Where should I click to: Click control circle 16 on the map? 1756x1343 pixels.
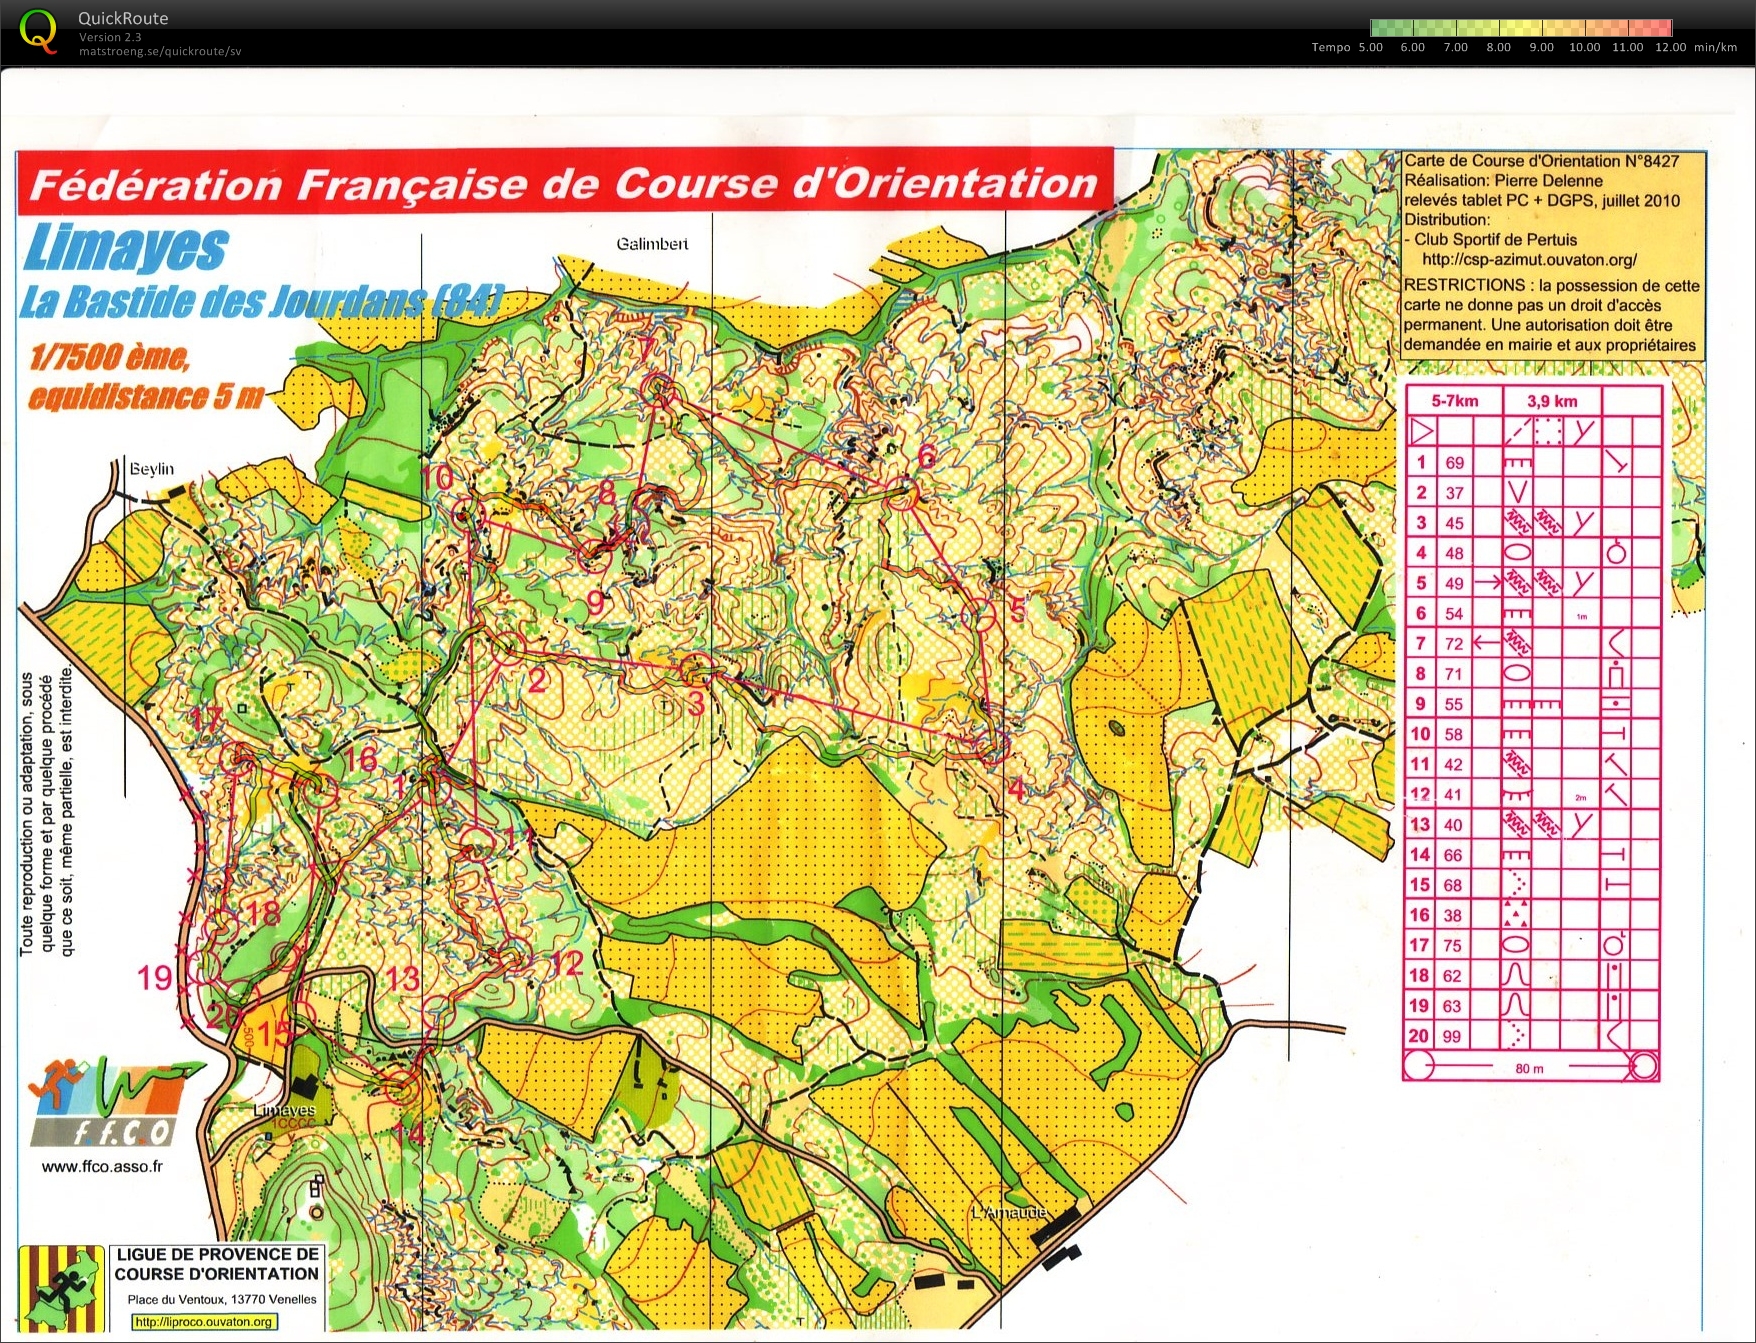(x=320, y=791)
